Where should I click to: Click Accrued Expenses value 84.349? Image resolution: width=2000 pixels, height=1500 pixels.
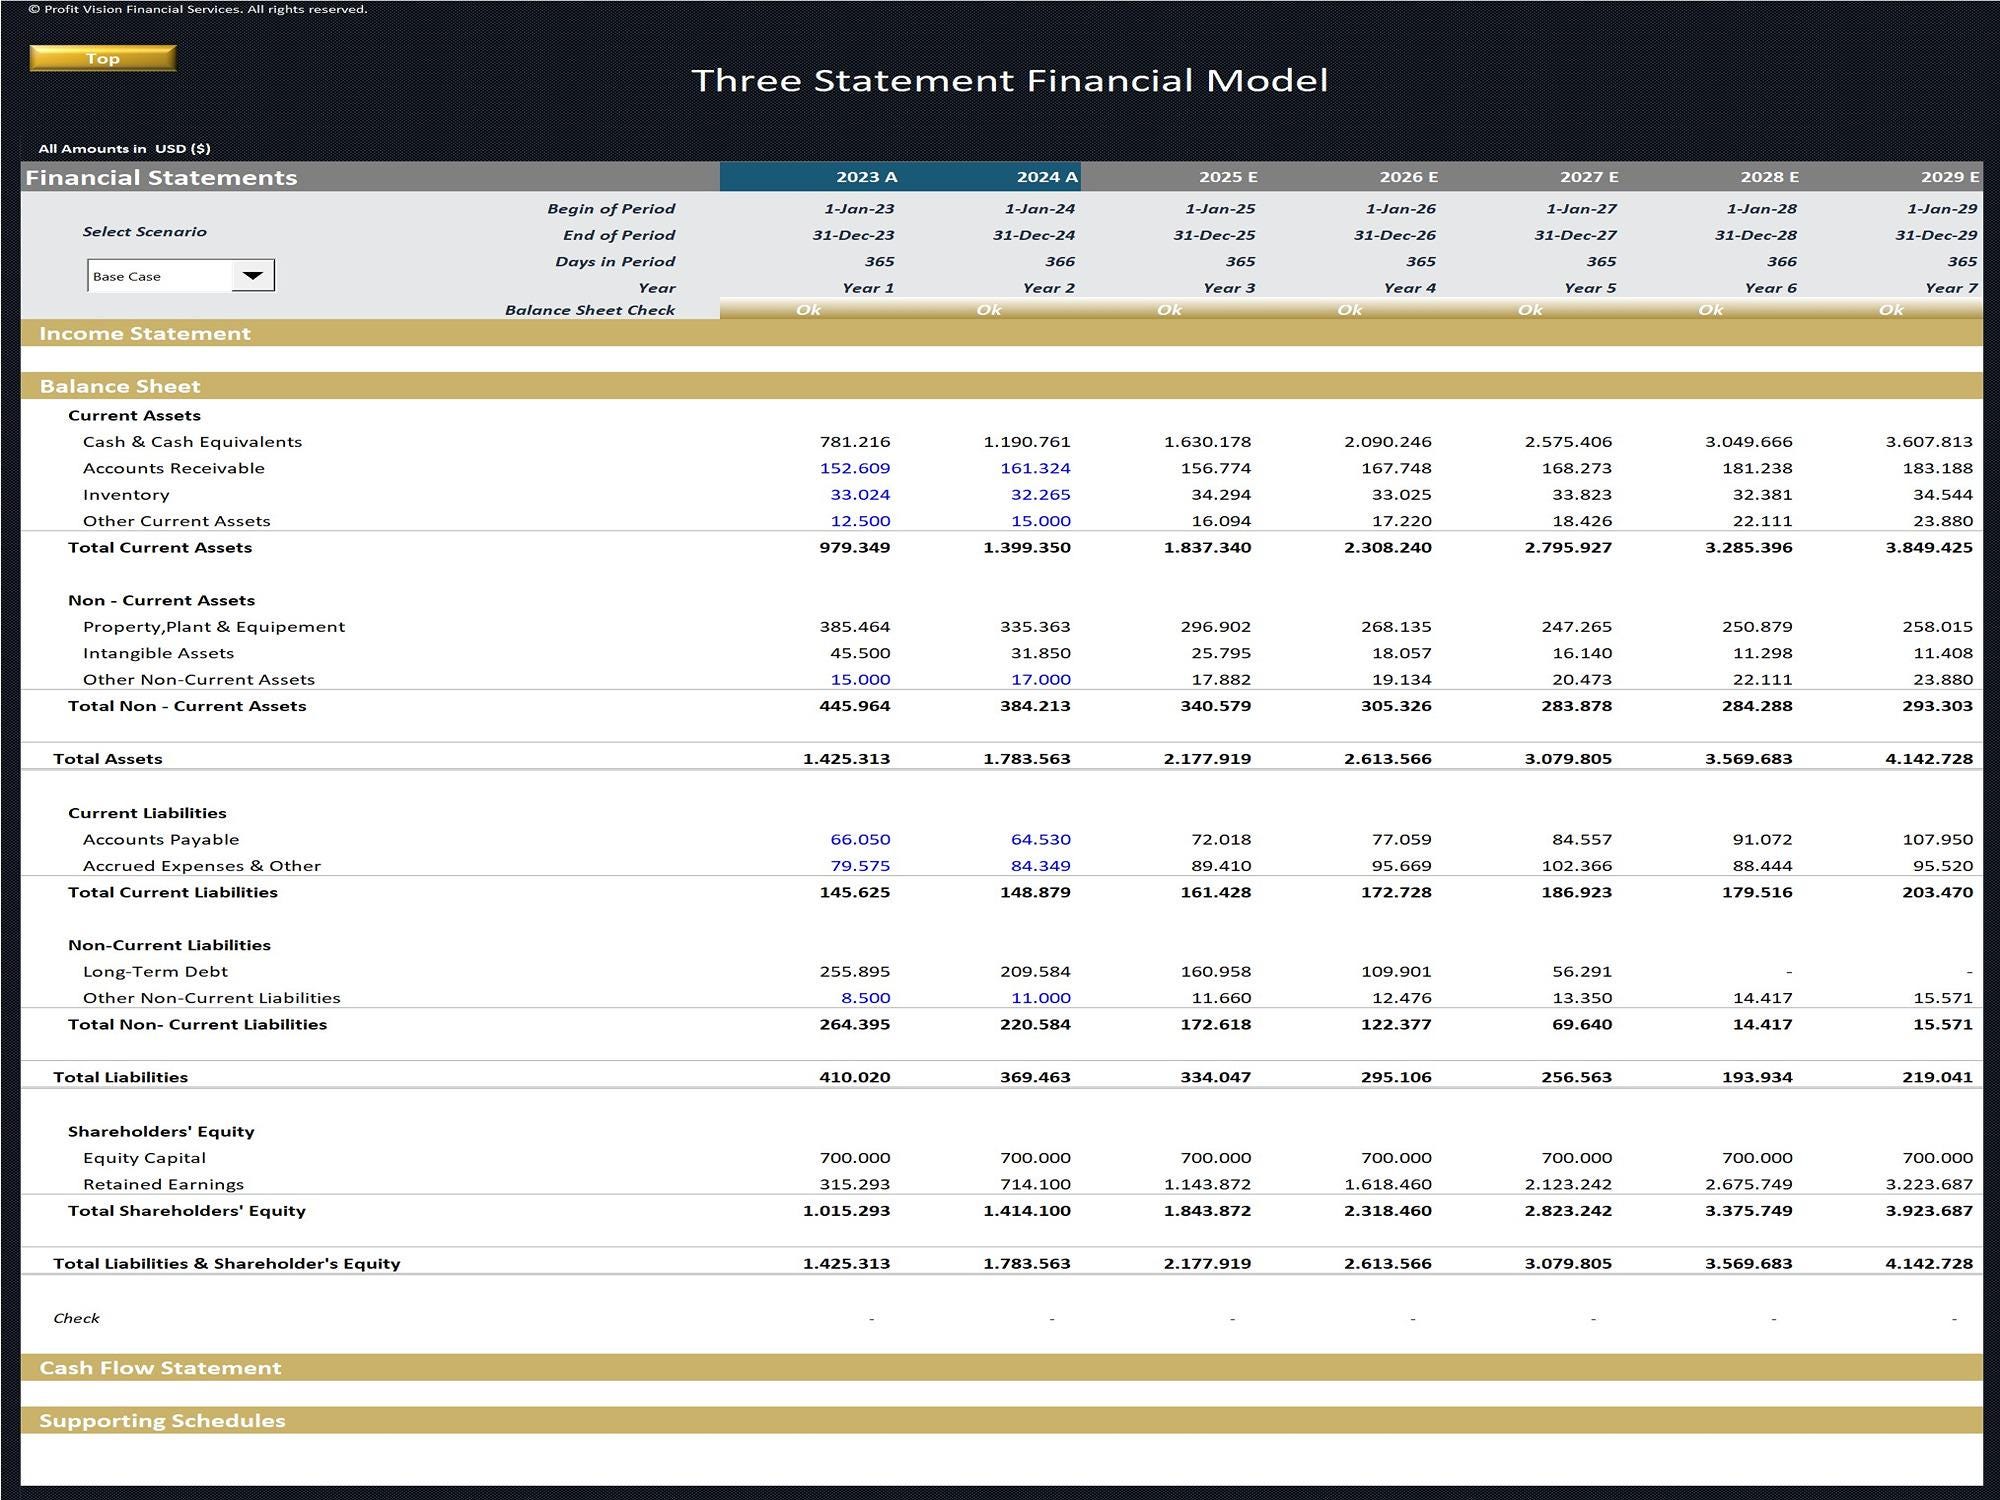point(1040,866)
